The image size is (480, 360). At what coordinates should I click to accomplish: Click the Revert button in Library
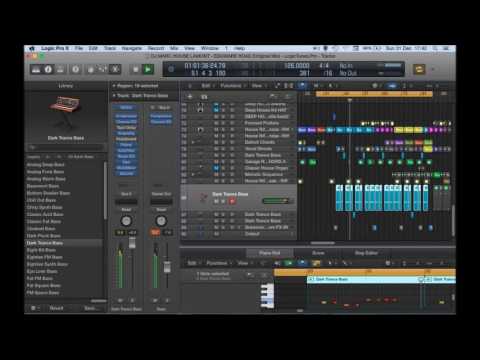[56, 308]
